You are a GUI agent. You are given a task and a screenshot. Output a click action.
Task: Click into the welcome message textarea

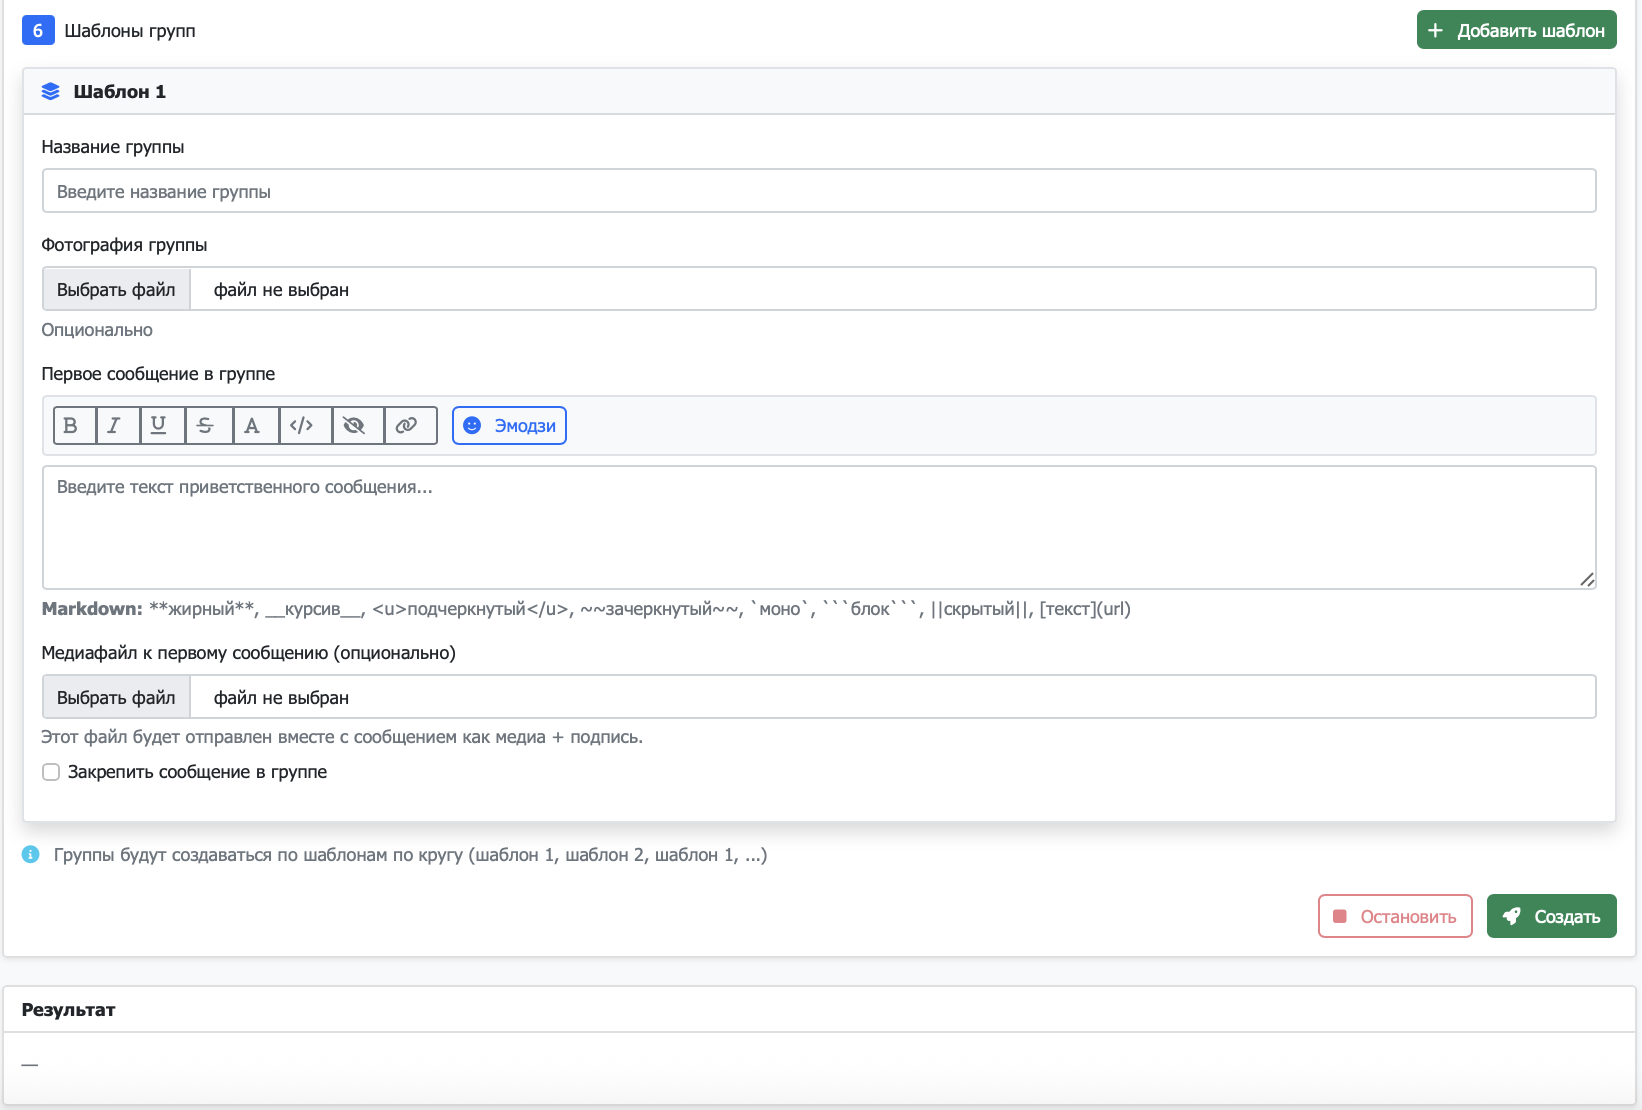[818, 527]
